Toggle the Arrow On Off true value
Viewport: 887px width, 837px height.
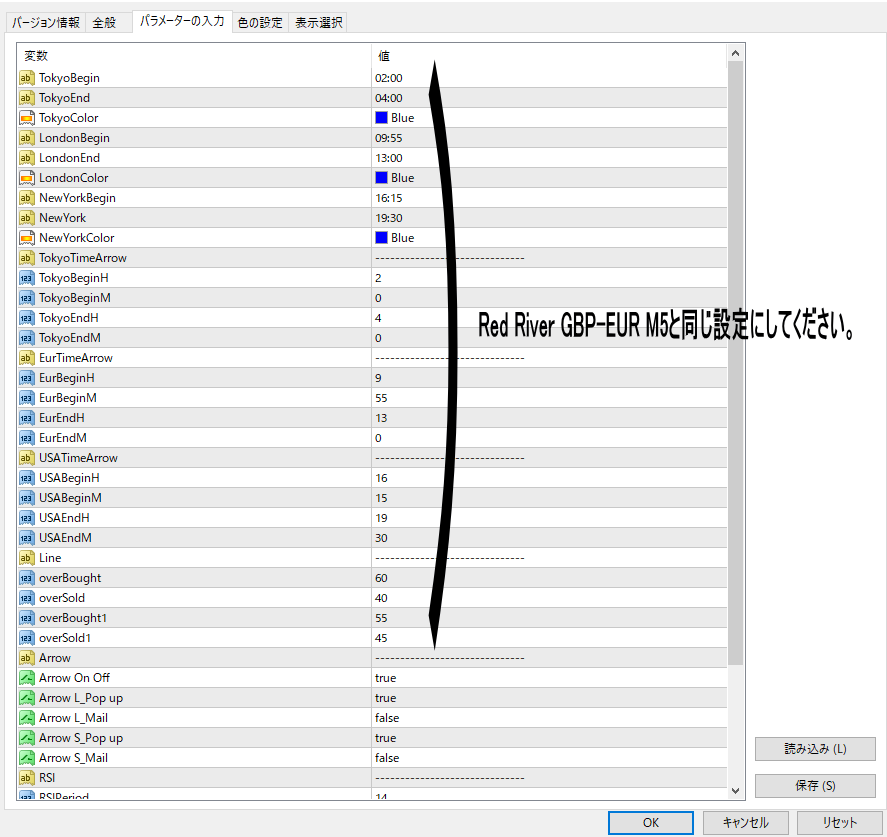(x=386, y=678)
